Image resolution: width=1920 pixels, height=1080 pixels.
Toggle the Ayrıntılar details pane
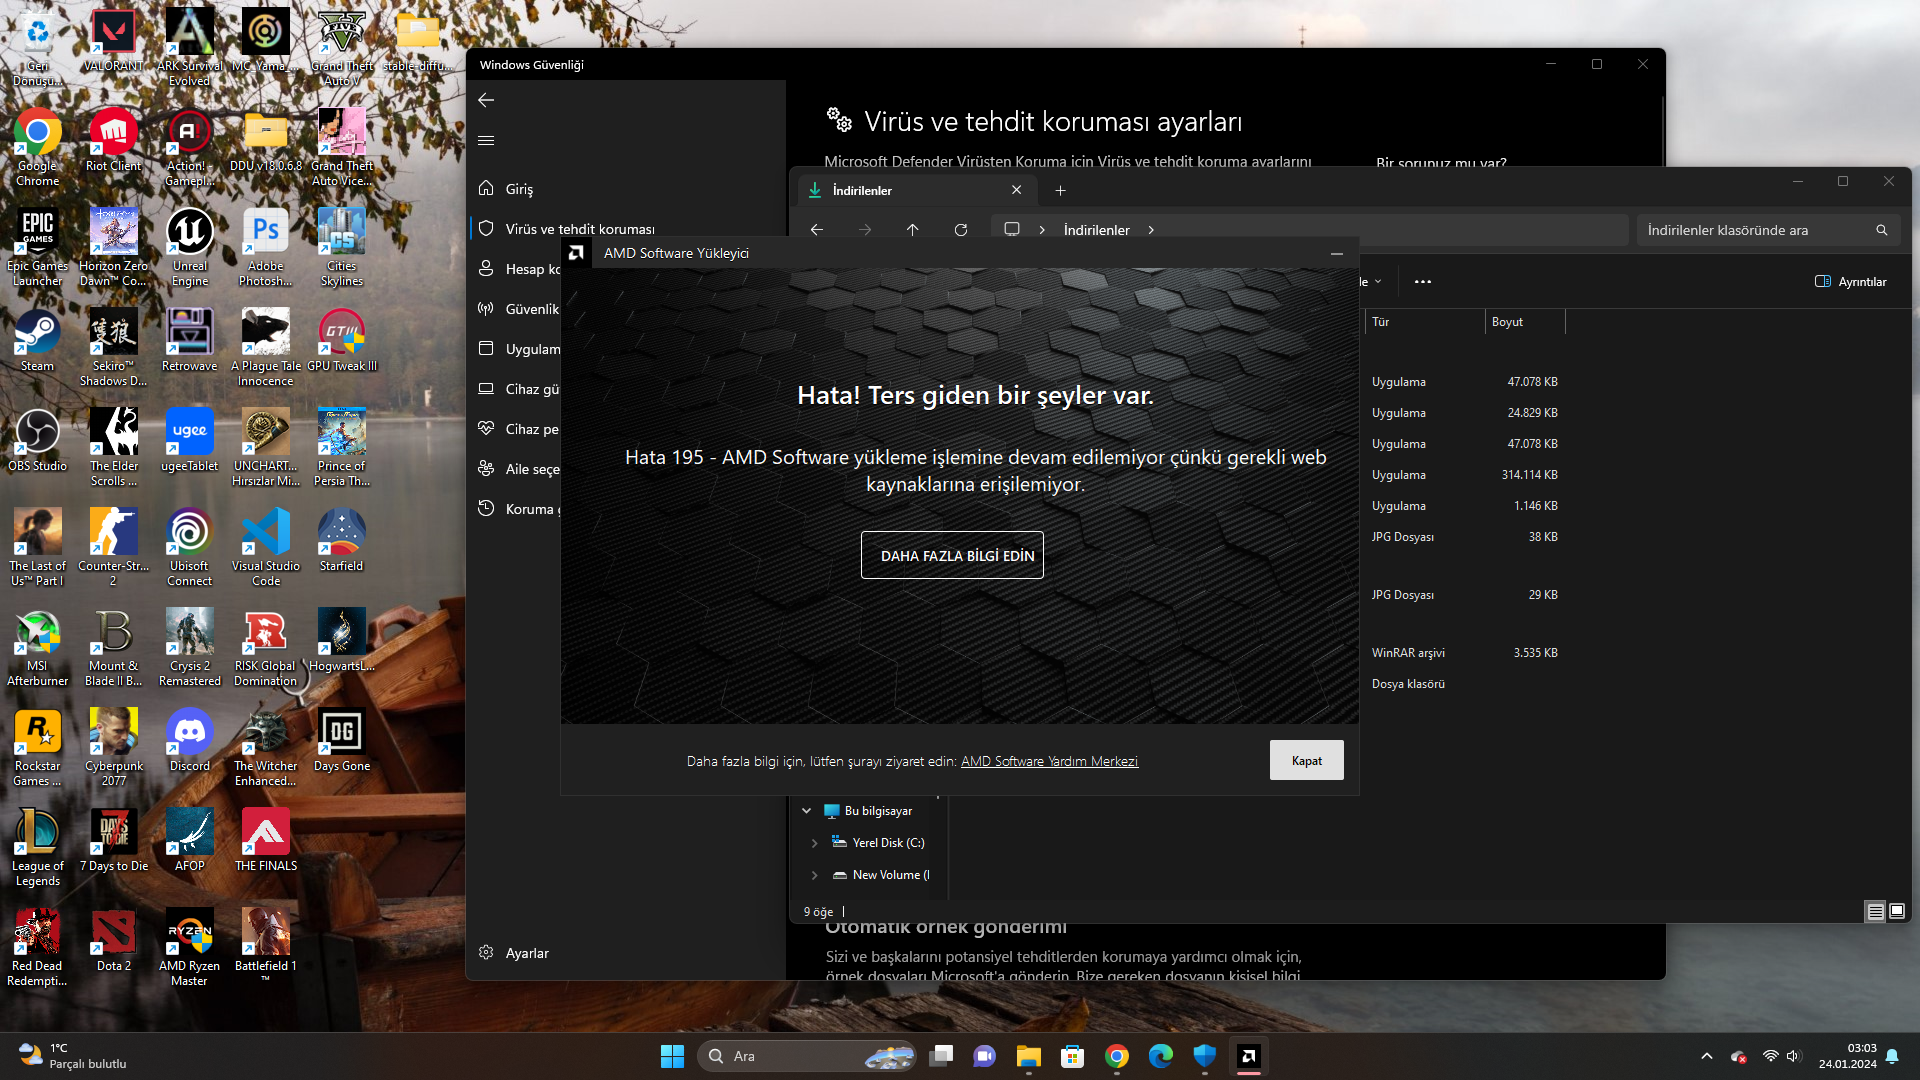click(1851, 282)
